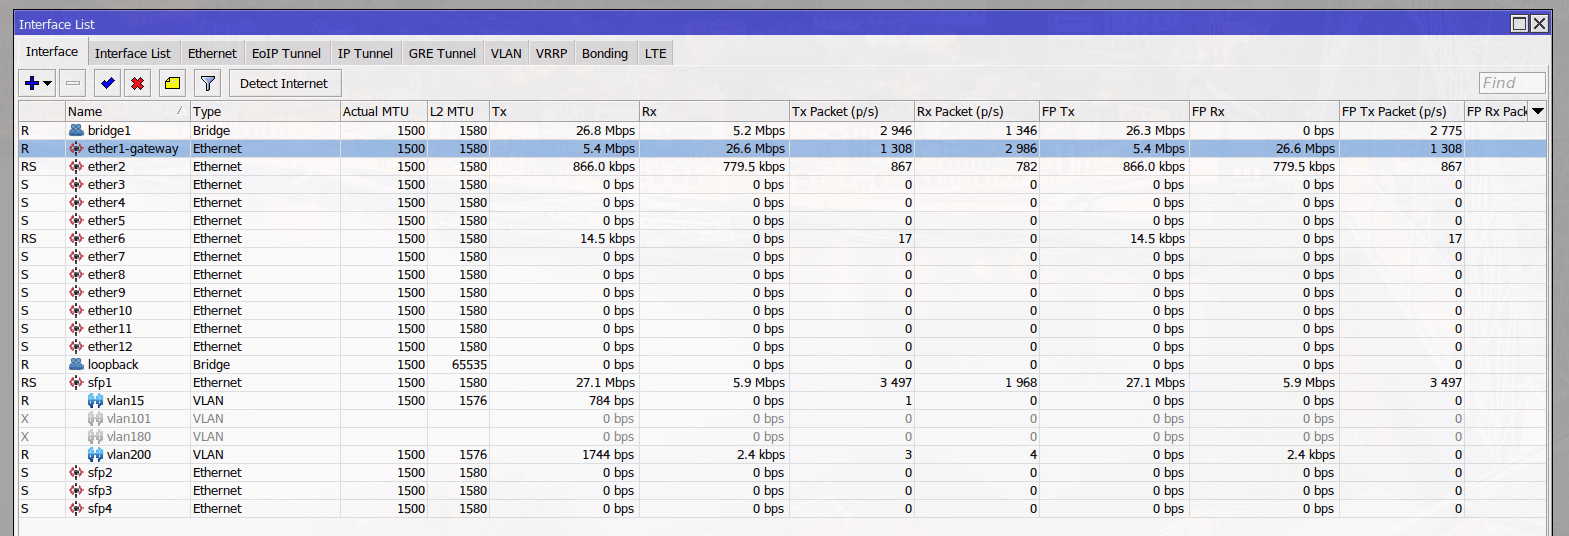
Task: Click the blue plus Add interface button
Action: pyautogui.click(x=32, y=83)
